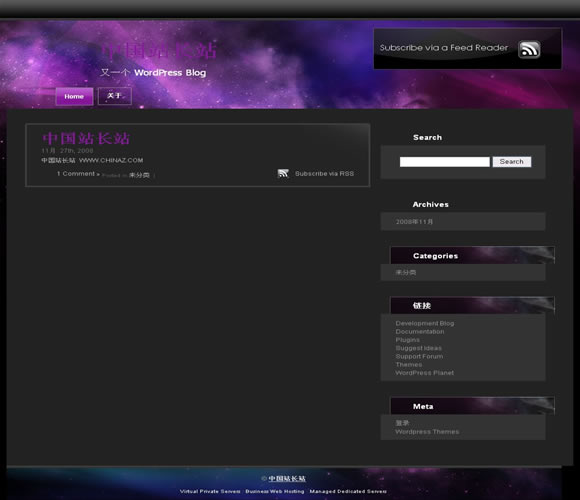Screen dimensions: 580x500
Task: Open Managed Dedicated Servers footer link
Action: point(348,491)
